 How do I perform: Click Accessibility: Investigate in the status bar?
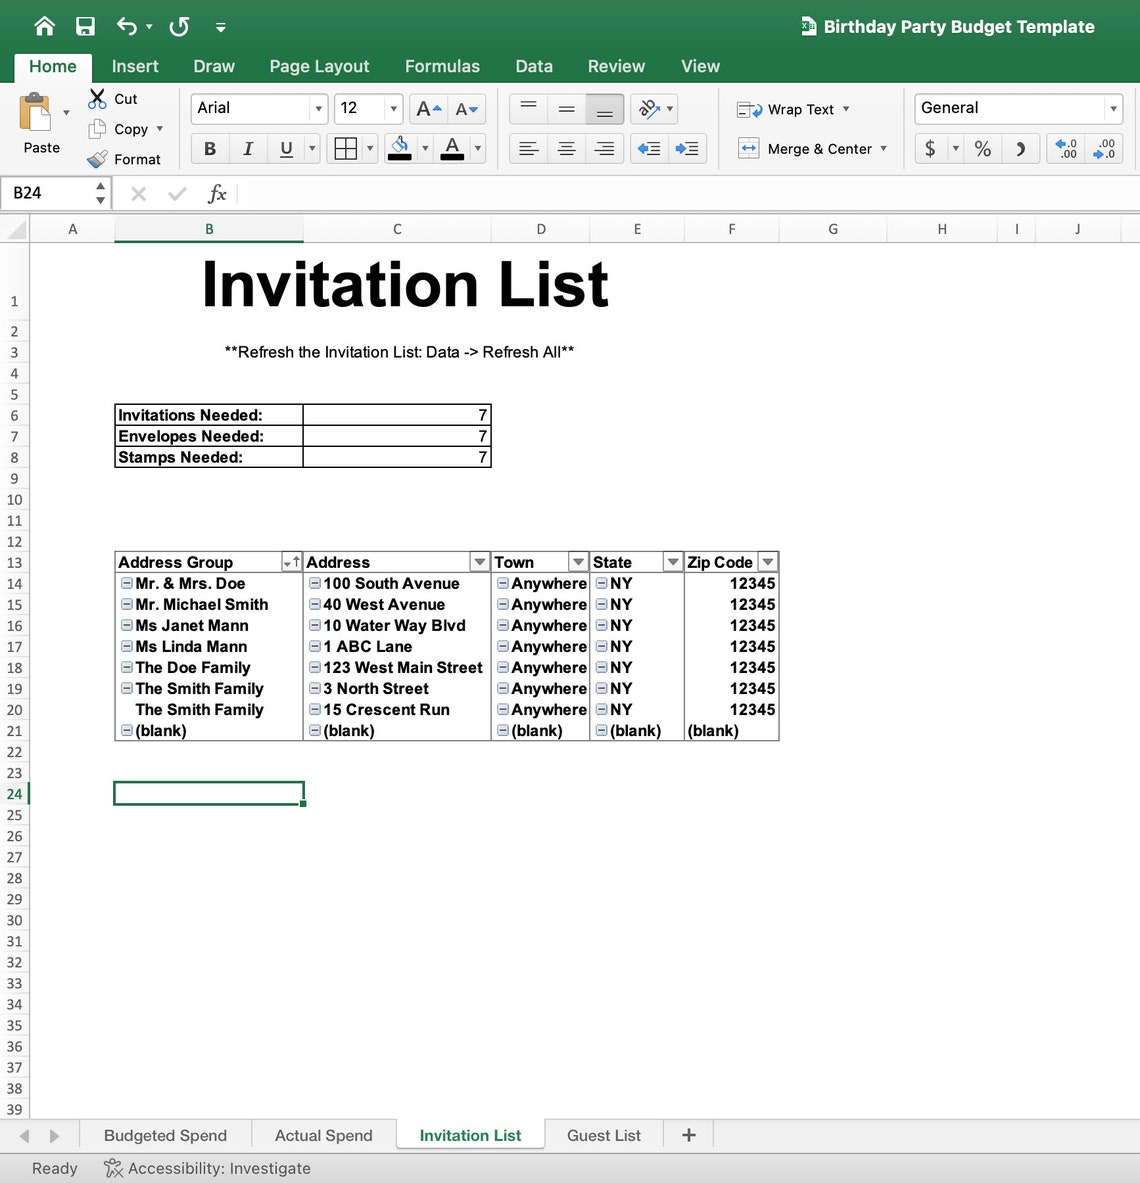[x=207, y=1168]
